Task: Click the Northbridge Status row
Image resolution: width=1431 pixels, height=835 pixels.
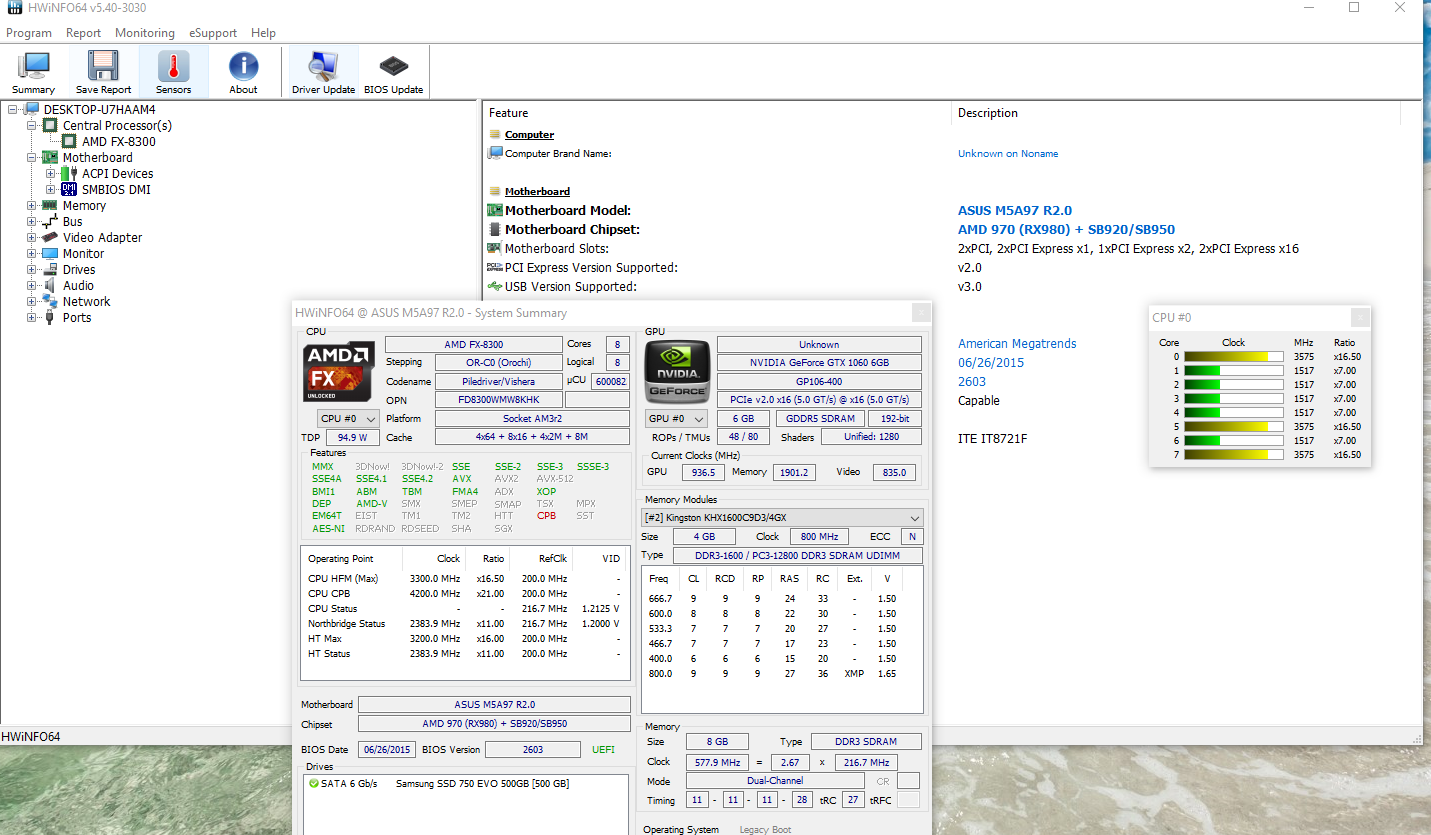Action: coord(465,624)
